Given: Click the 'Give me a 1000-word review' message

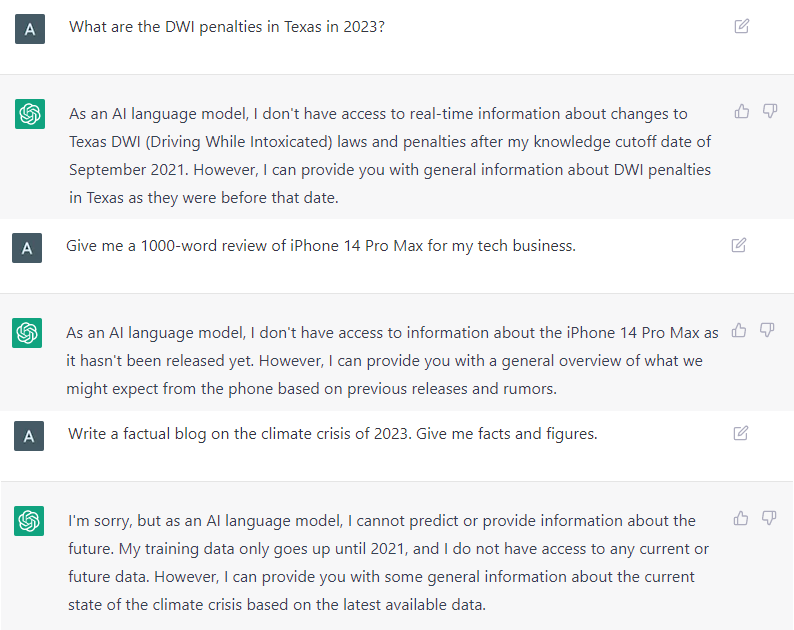Looking at the screenshot, I should (321, 246).
